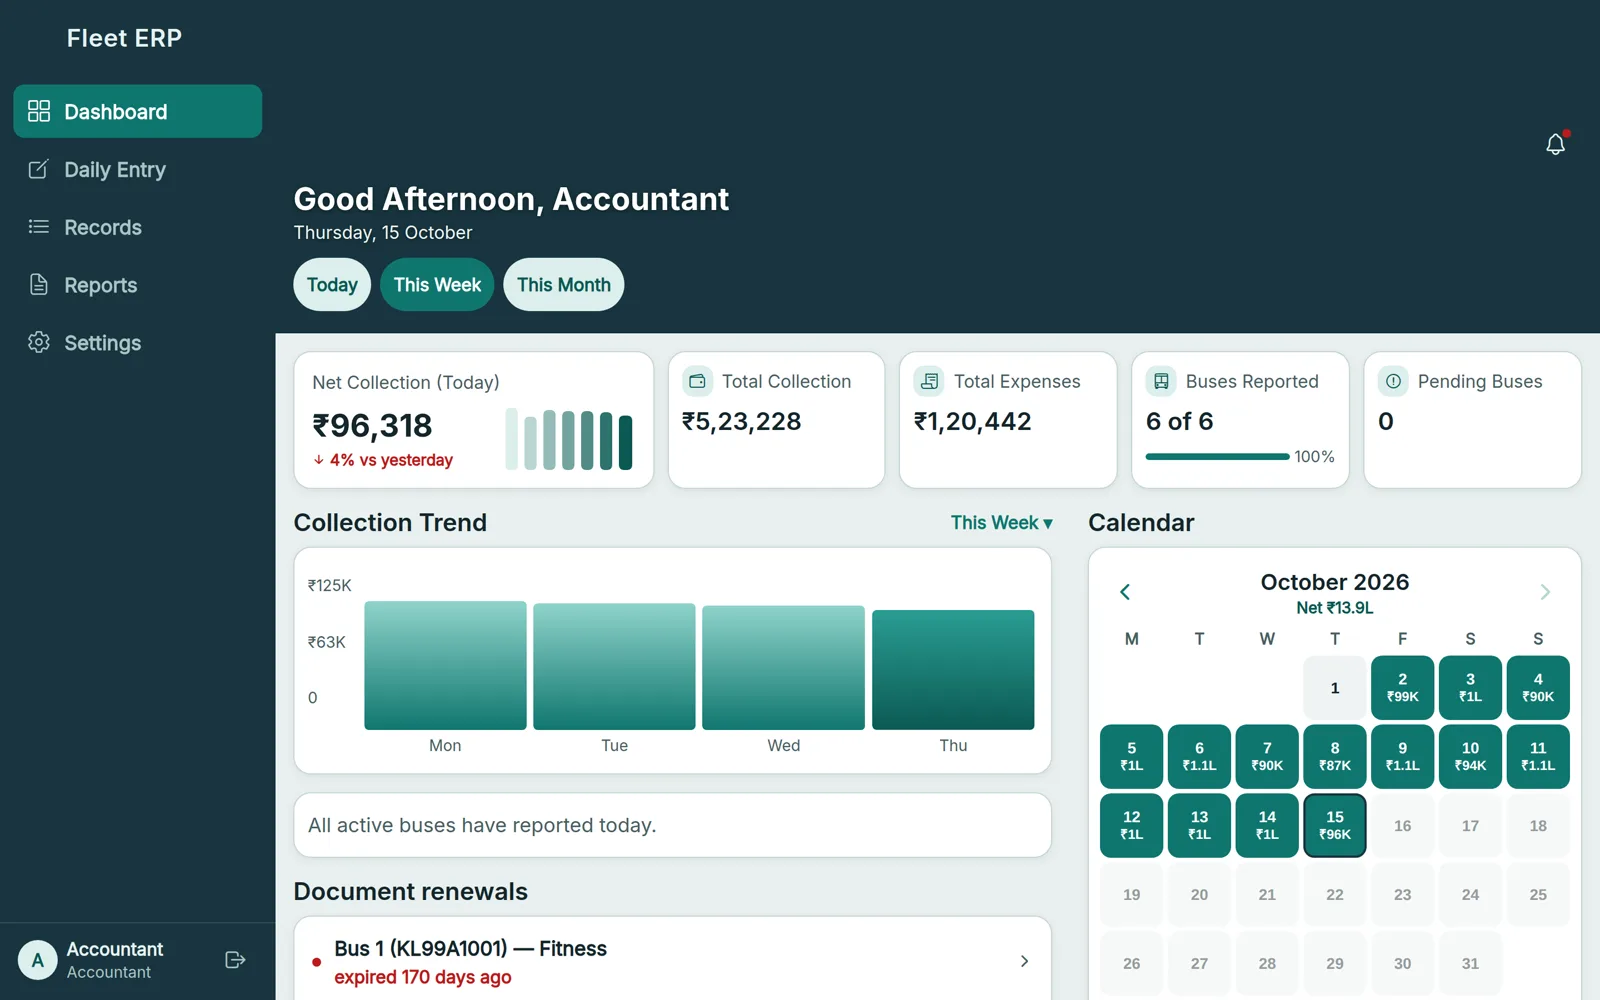
Task: Click the Settings gear icon
Action: (x=39, y=342)
